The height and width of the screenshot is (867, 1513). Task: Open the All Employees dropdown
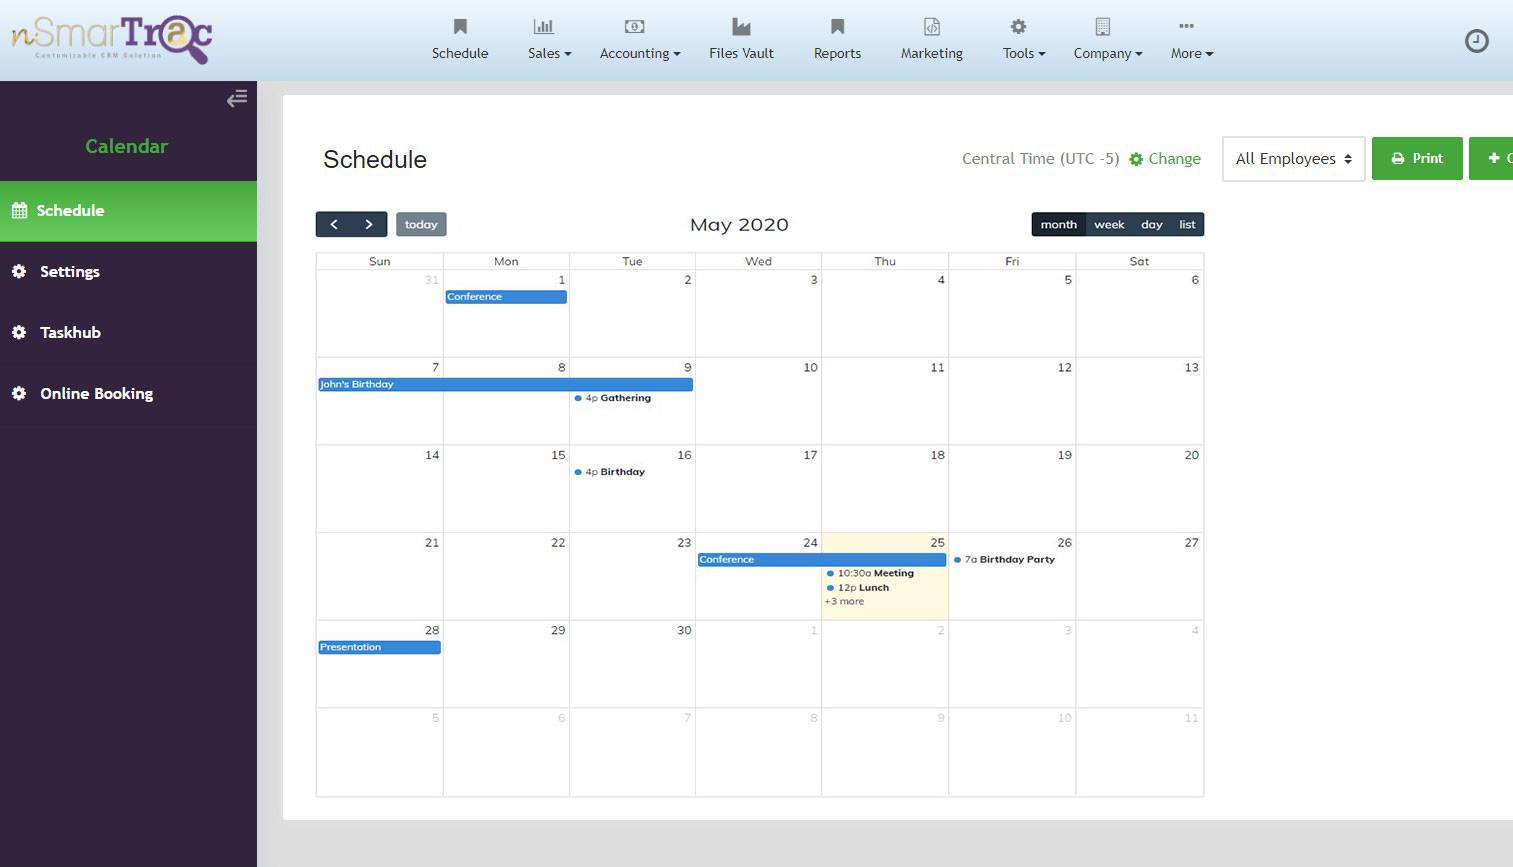[x=1293, y=159]
